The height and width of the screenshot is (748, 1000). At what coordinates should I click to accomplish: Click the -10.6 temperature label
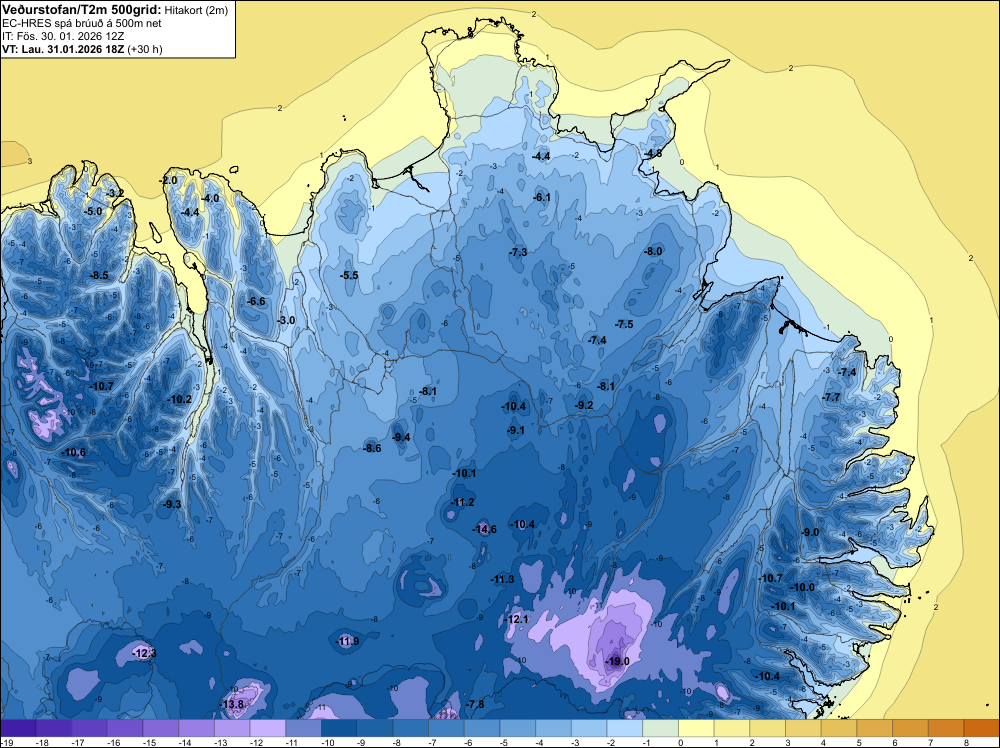pyautogui.click(x=73, y=452)
